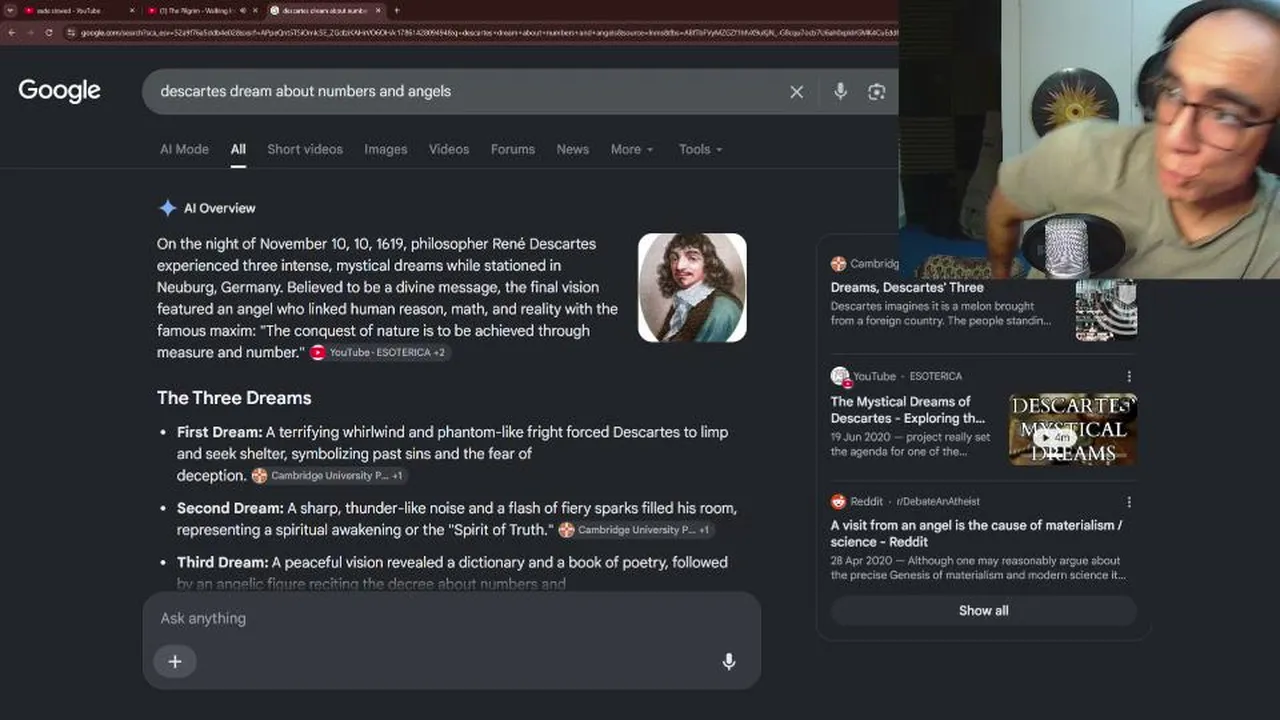Open the options menu for the ESOTERICA YouTube result
Screen dimensions: 1280x720
click(x=1129, y=377)
